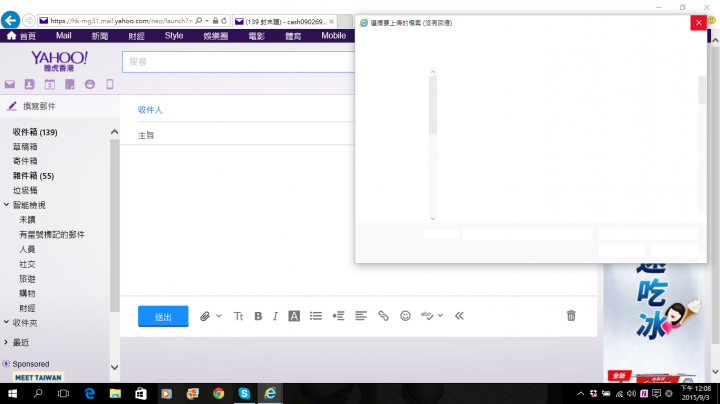Click the mail search input field
This screenshot has height=404, width=720.
click(238, 62)
